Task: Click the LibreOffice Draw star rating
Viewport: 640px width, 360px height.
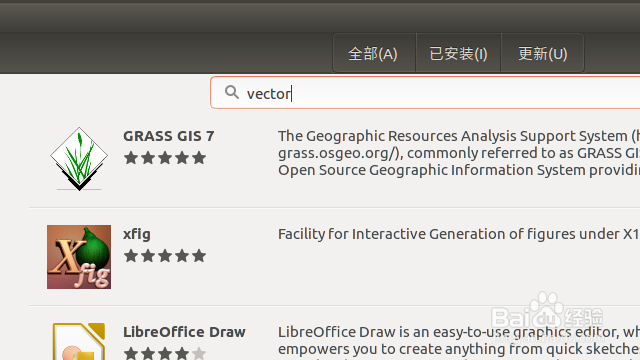Action: click(164, 353)
